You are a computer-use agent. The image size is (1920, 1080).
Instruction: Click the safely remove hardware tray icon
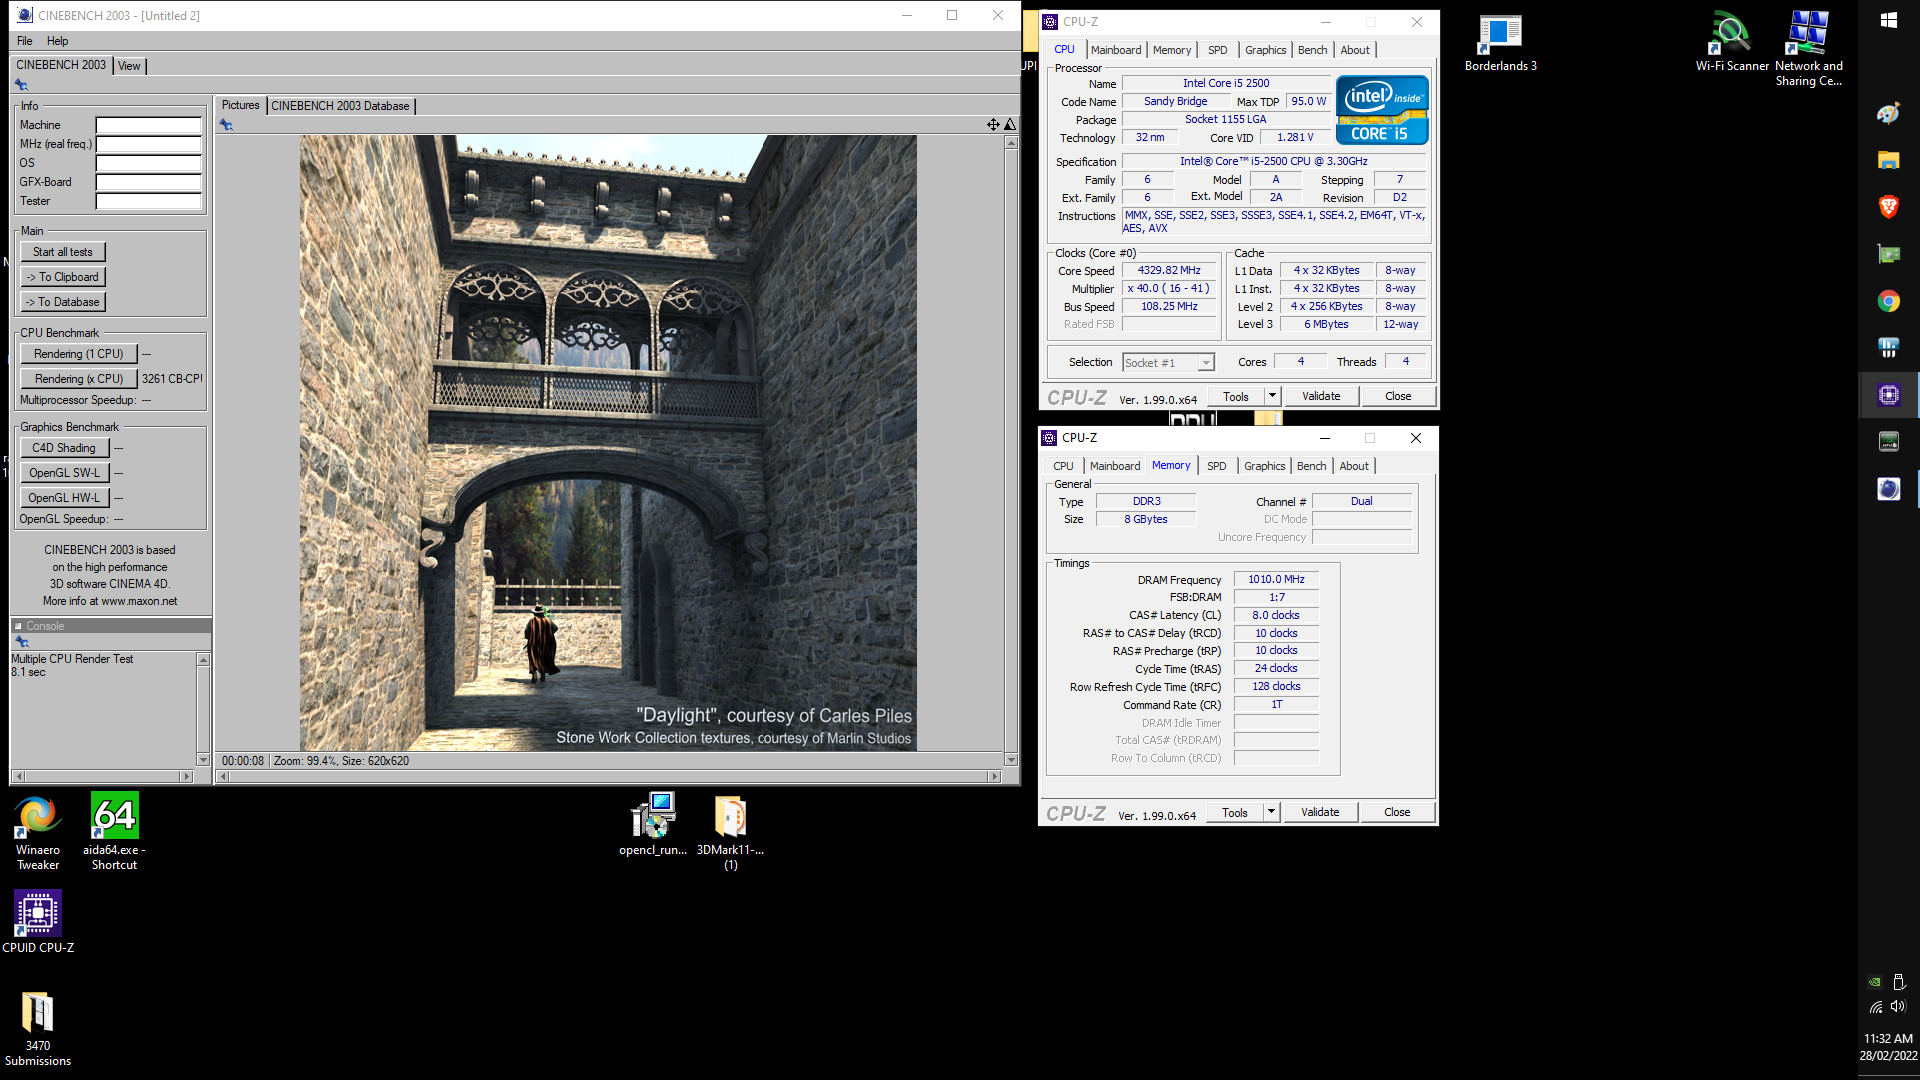[x=1899, y=982]
